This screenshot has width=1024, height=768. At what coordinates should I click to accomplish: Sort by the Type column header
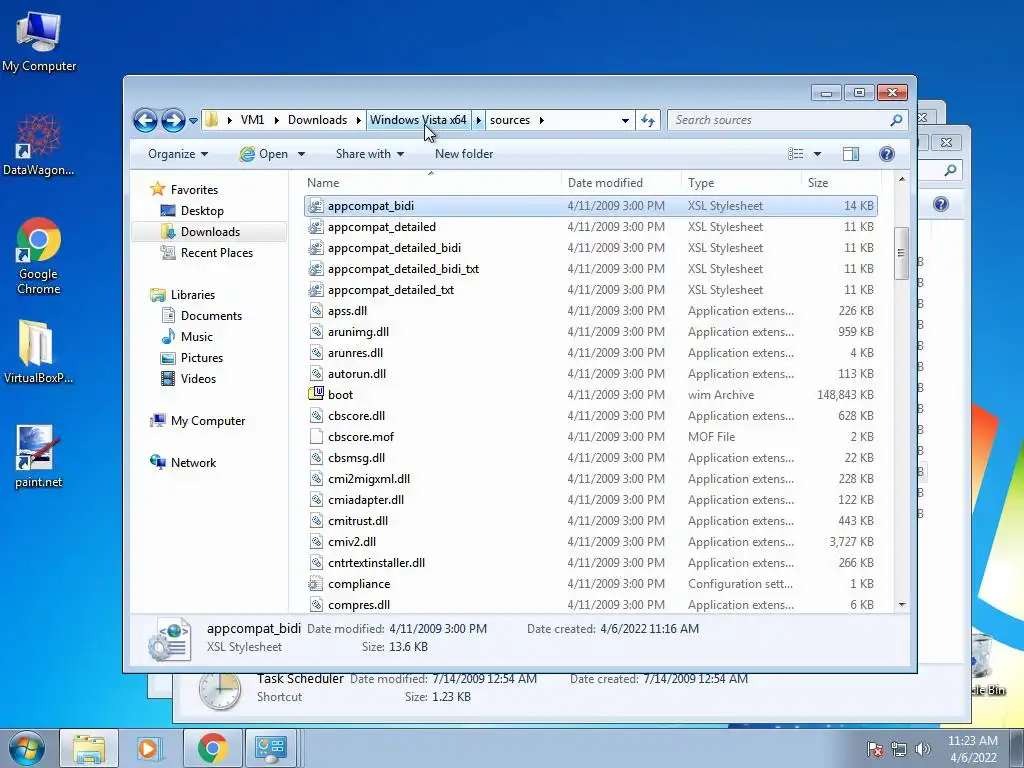[x=741, y=183]
